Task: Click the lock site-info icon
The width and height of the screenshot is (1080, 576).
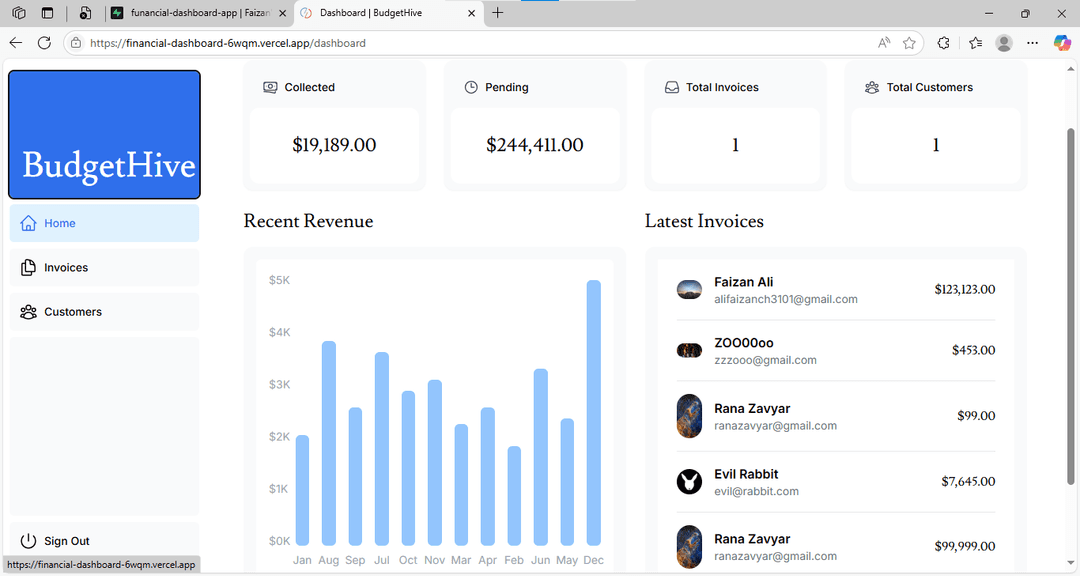Action: [x=76, y=43]
